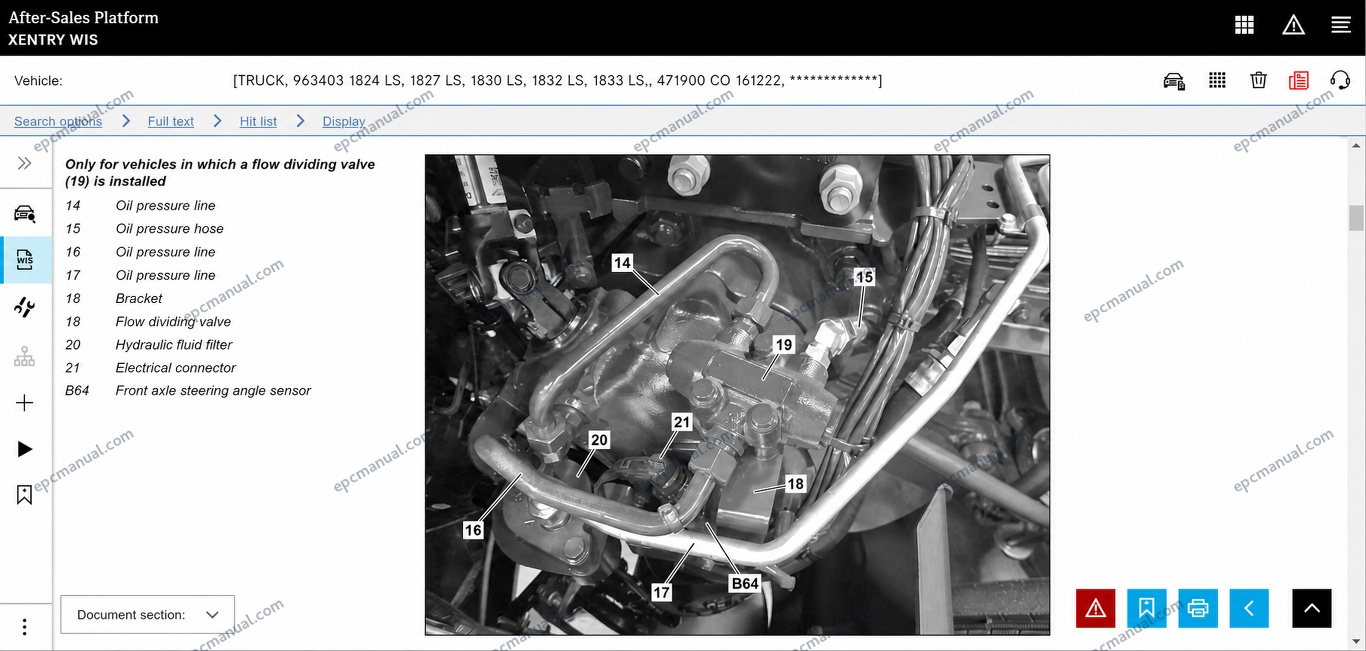
Task: Go to Hit list breadcrumb
Action: click(x=258, y=121)
